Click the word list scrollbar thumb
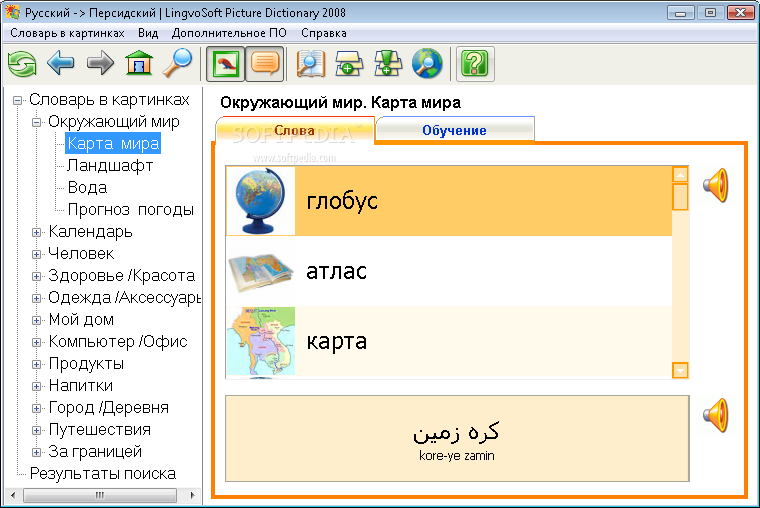 [x=681, y=196]
